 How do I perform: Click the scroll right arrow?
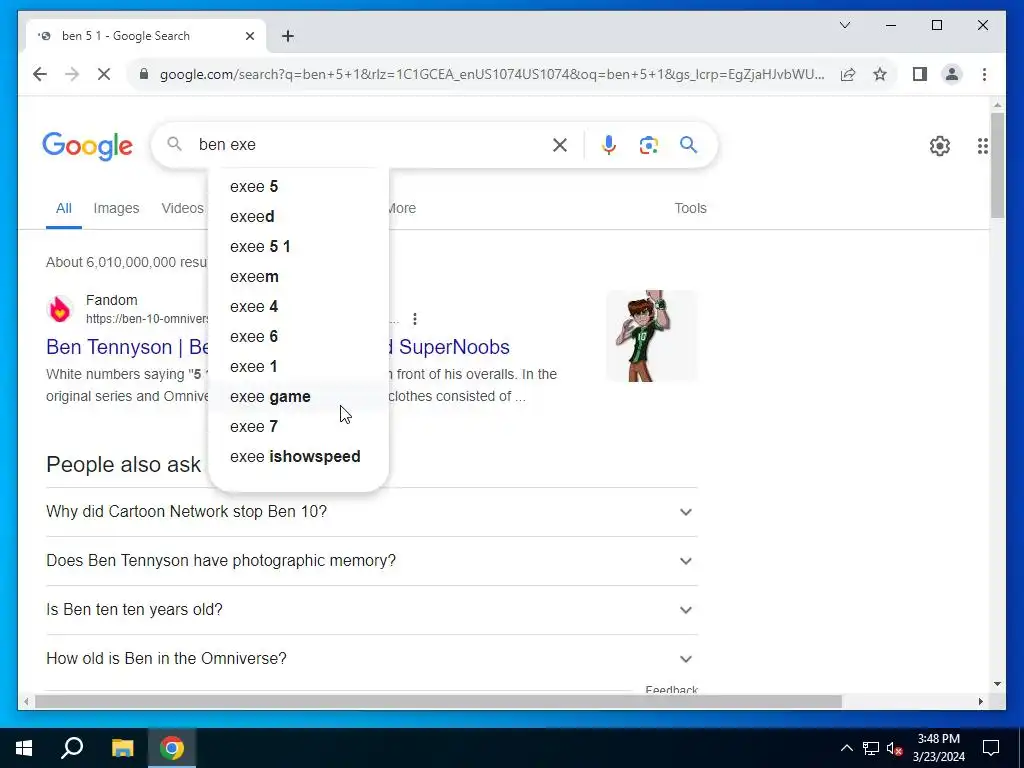coord(981,701)
